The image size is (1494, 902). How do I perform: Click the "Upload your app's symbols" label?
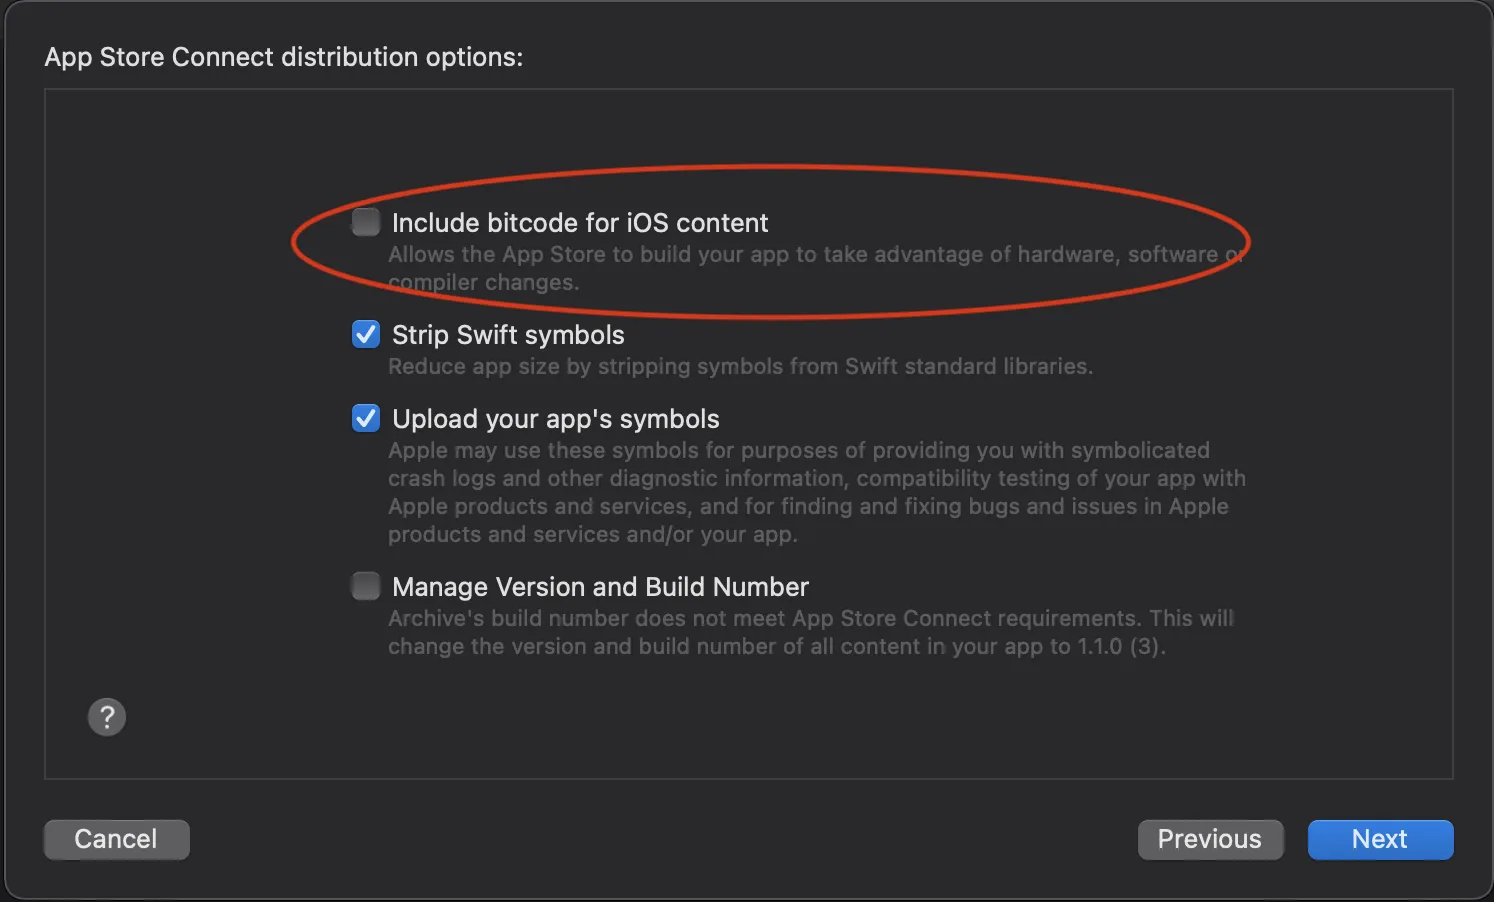click(556, 419)
